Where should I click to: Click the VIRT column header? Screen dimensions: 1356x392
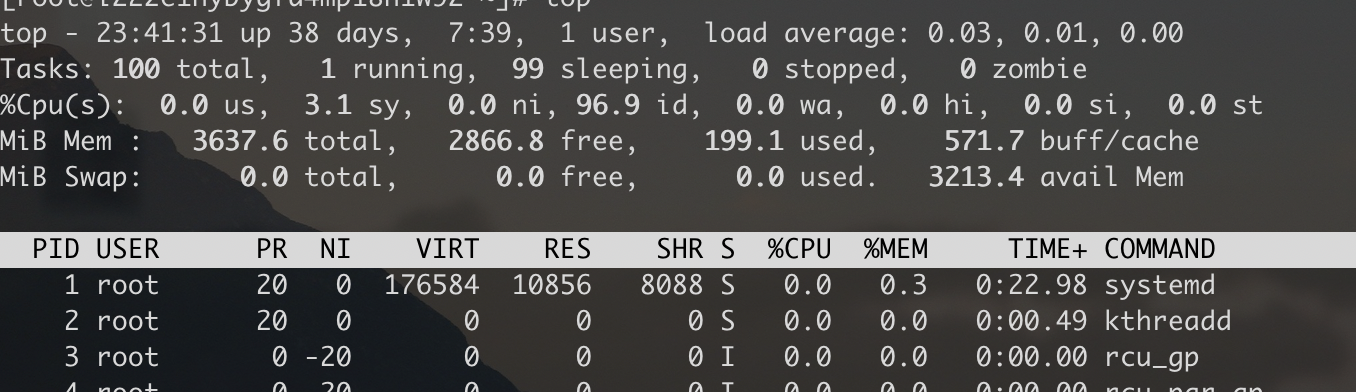pyautogui.click(x=448, y=249)
